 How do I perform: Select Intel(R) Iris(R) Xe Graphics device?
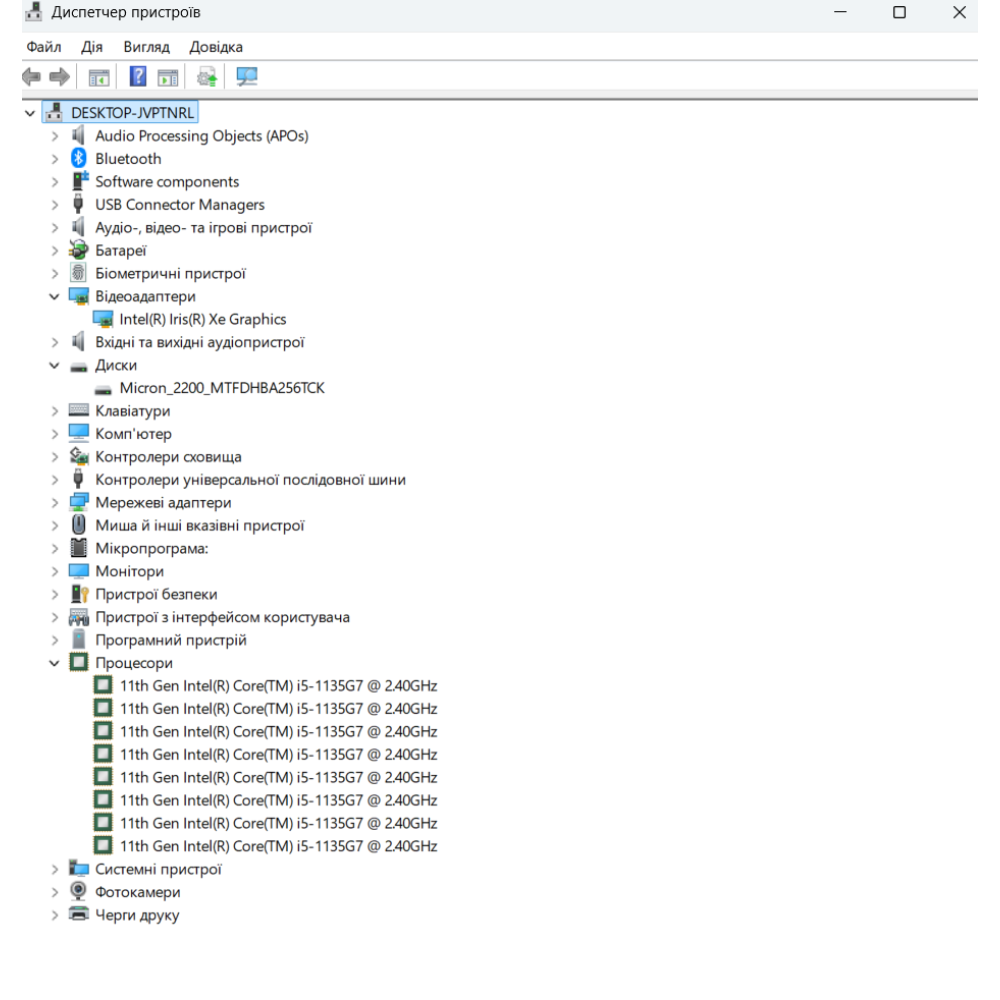(x=202, y=319)
